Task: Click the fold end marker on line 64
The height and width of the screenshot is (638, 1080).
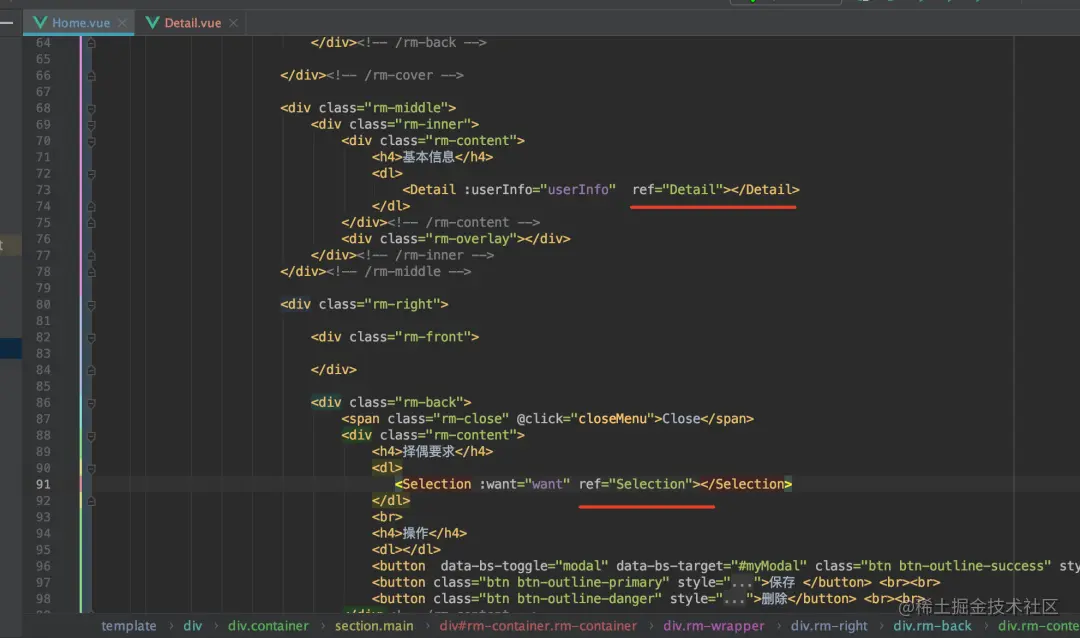Action: click(x=91, y=43)
